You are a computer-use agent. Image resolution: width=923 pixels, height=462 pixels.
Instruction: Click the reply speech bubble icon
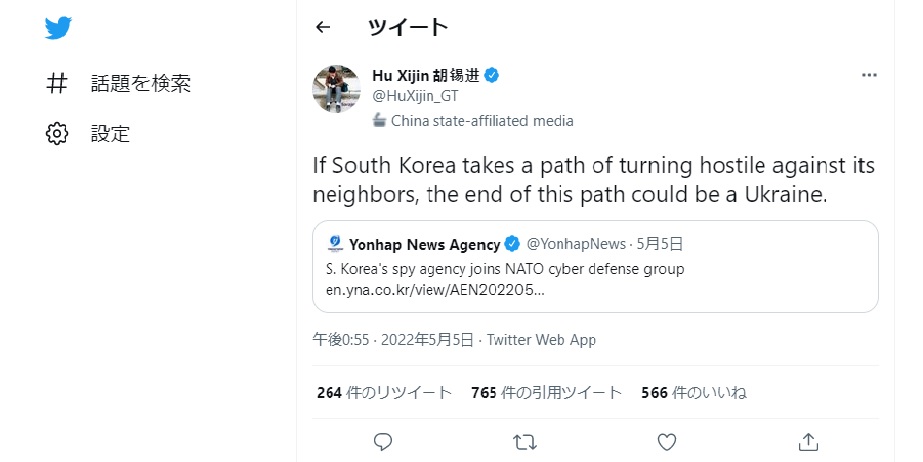(x=382, y=441)
